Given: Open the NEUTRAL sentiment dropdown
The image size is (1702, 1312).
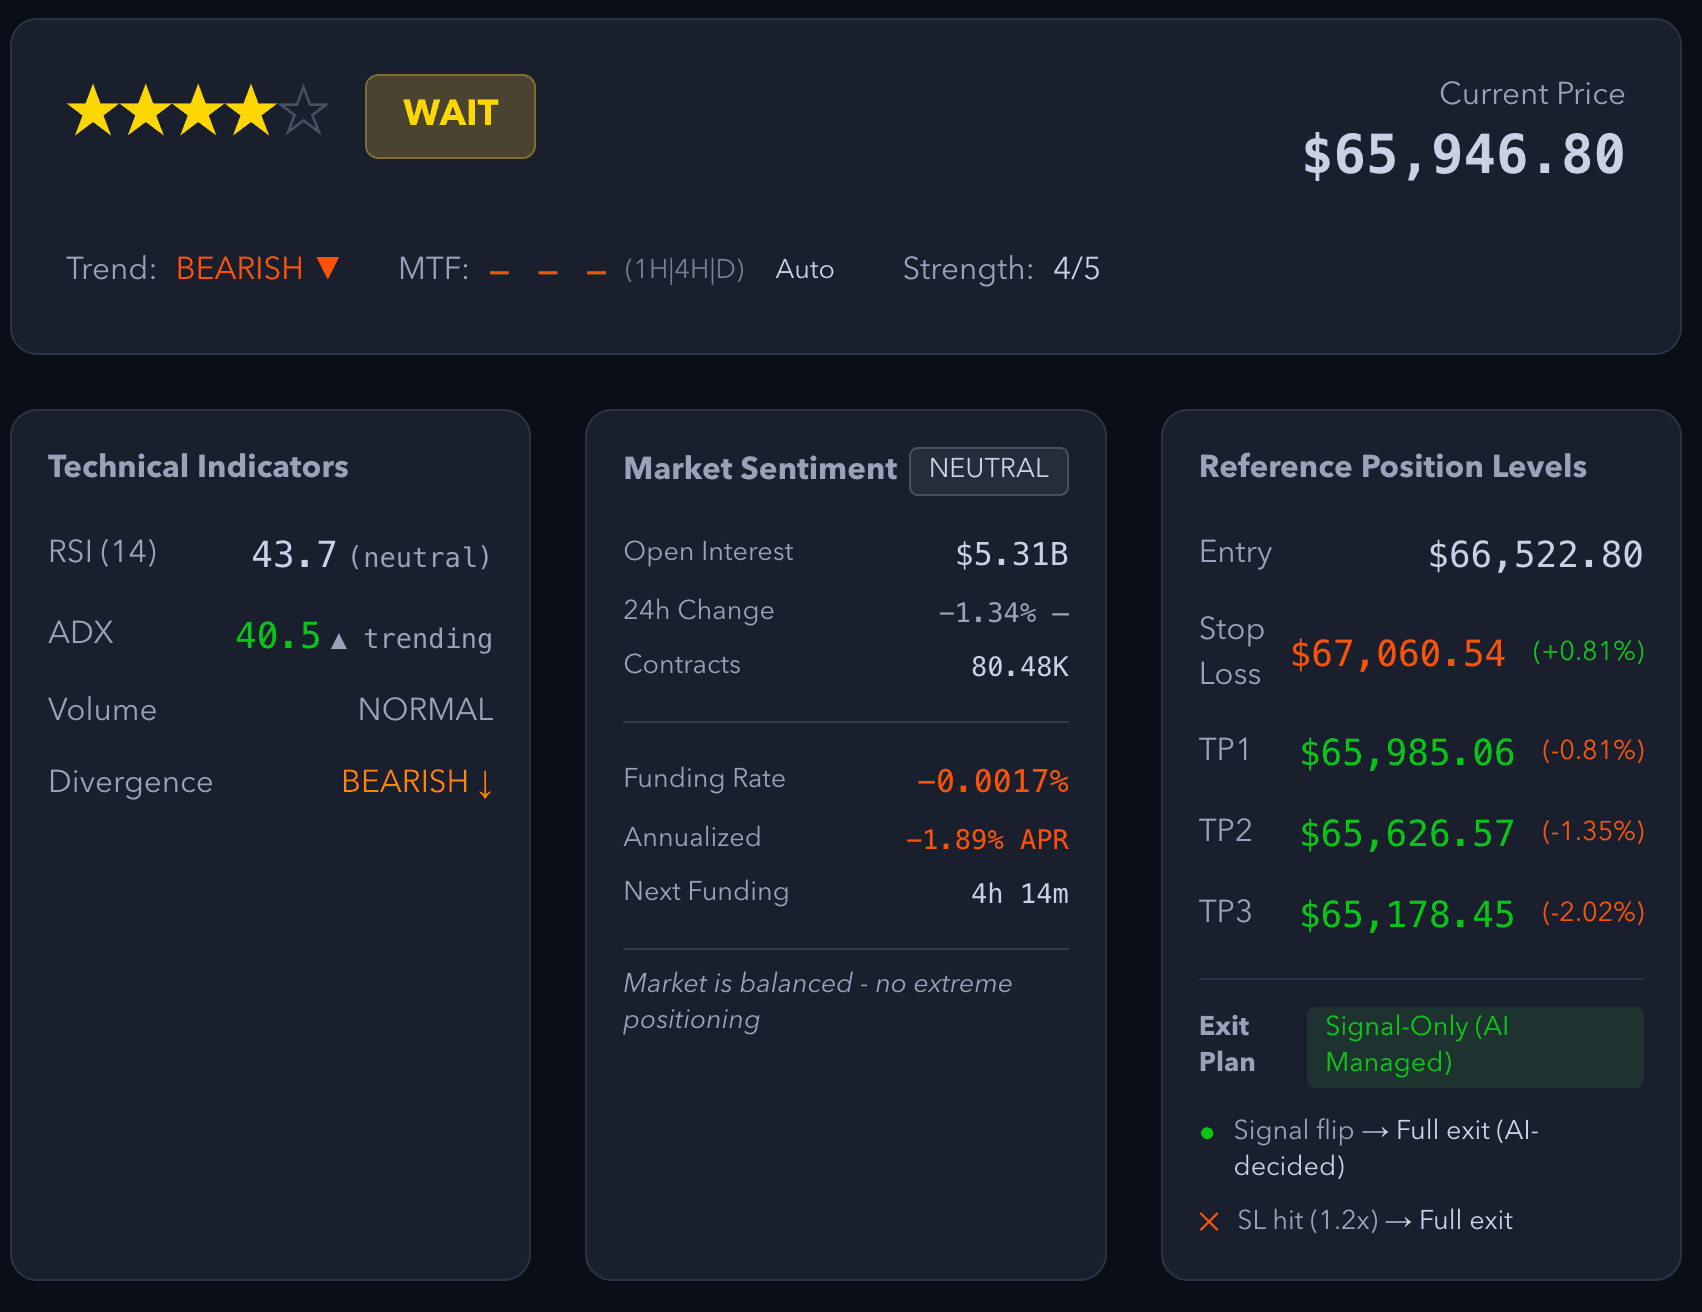Looking at the screenshot, I should pyautogui.click(x=988, y=470).
